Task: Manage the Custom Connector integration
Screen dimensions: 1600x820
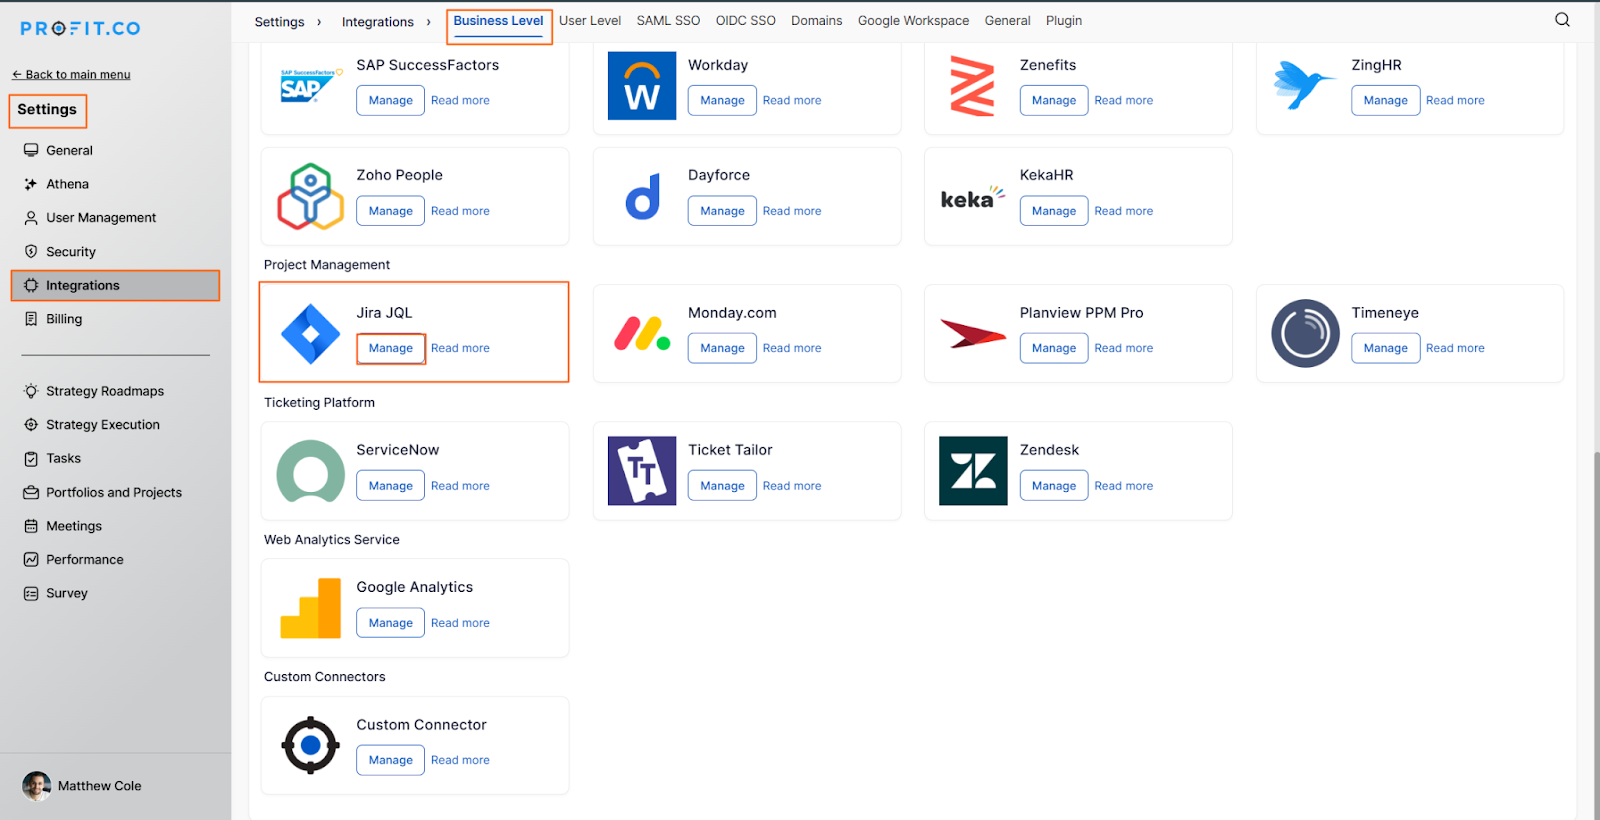Action: [391, 760]
